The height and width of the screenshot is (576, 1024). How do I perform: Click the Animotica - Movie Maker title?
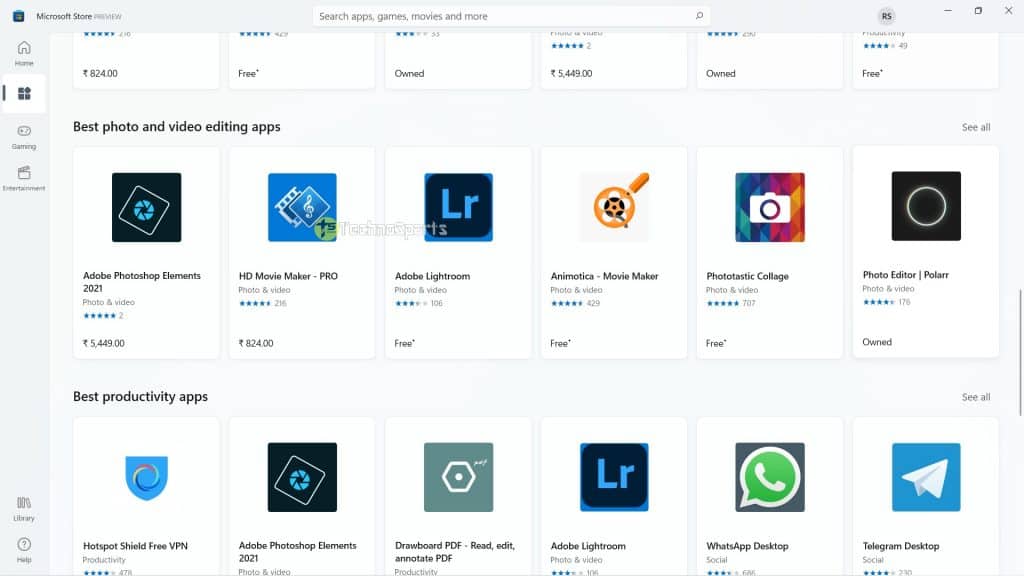[x=604, y=276]
